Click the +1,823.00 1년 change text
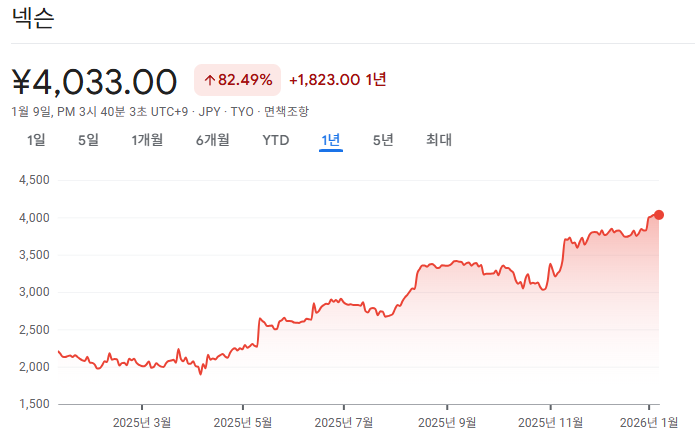Screen dimensions: 695x447 click(337, 80)
